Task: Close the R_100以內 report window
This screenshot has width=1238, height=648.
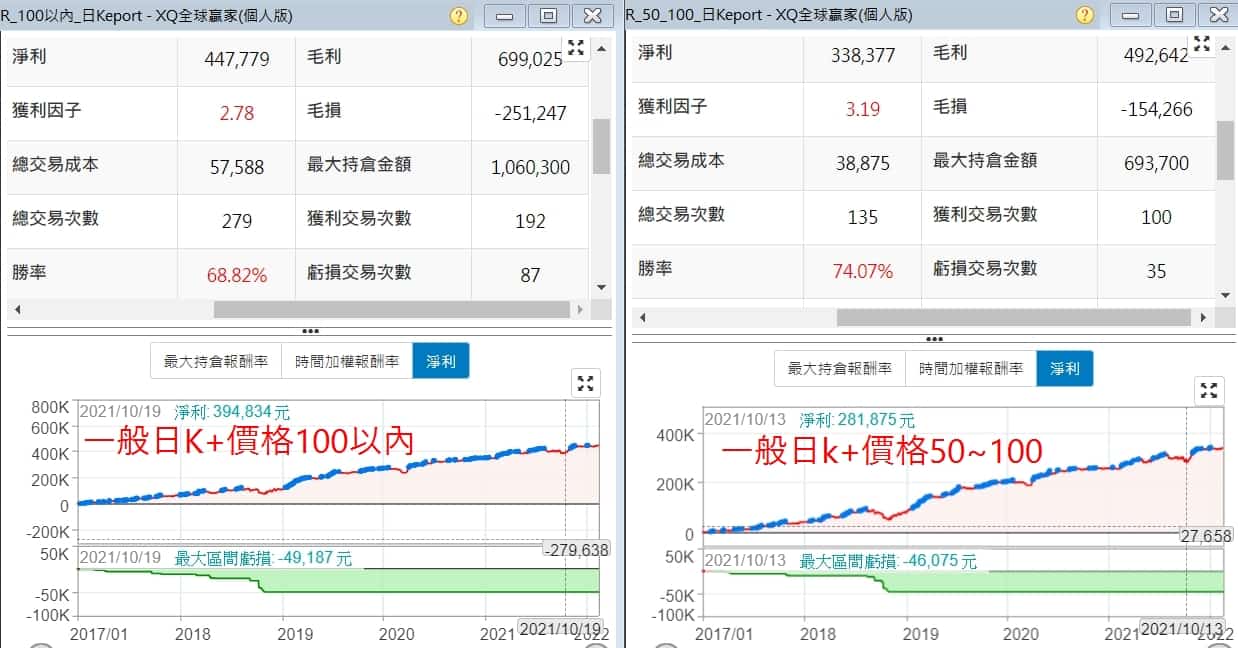Action: point(592,16)
